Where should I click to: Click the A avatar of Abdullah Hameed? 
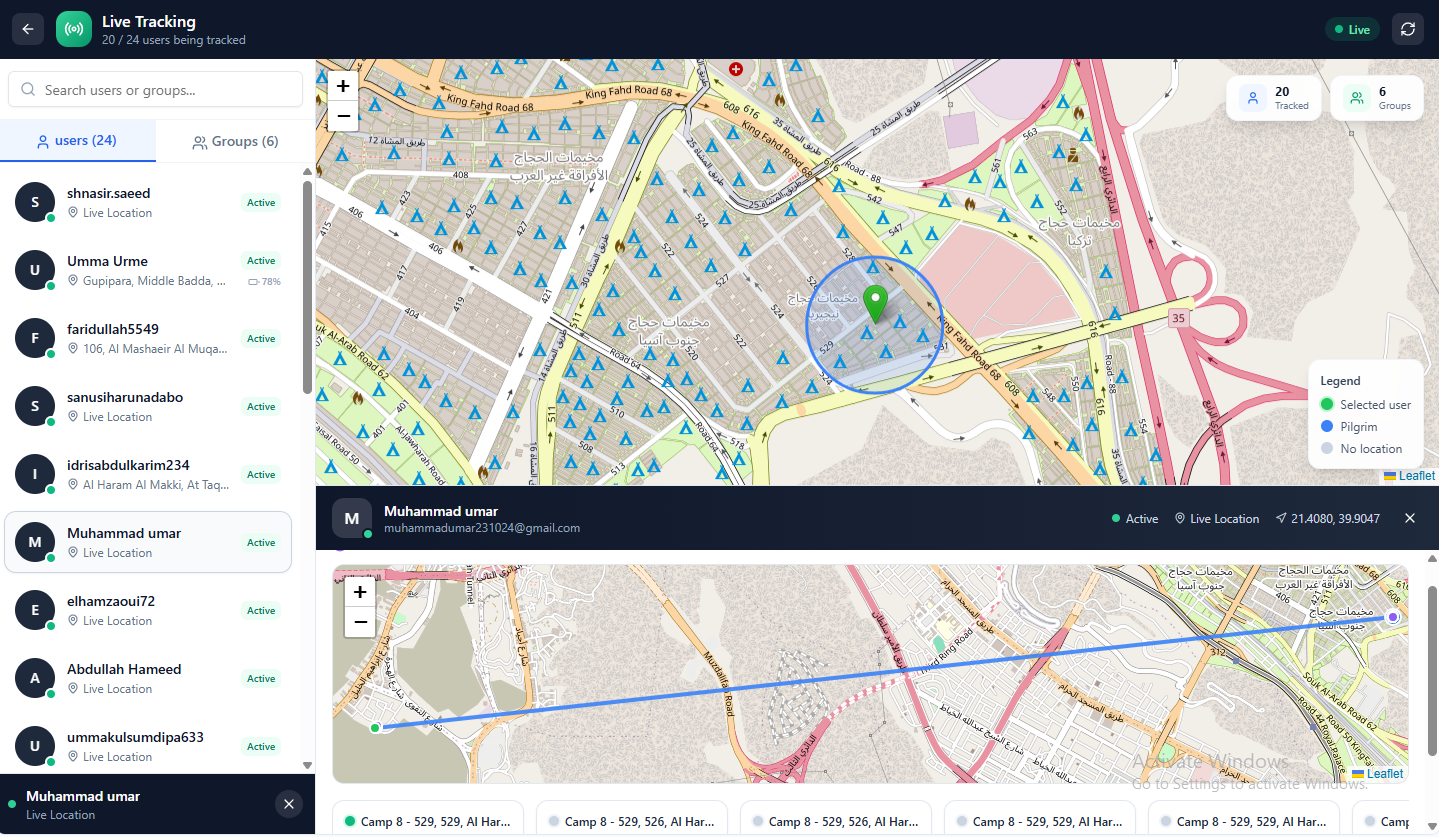point(35,678)
